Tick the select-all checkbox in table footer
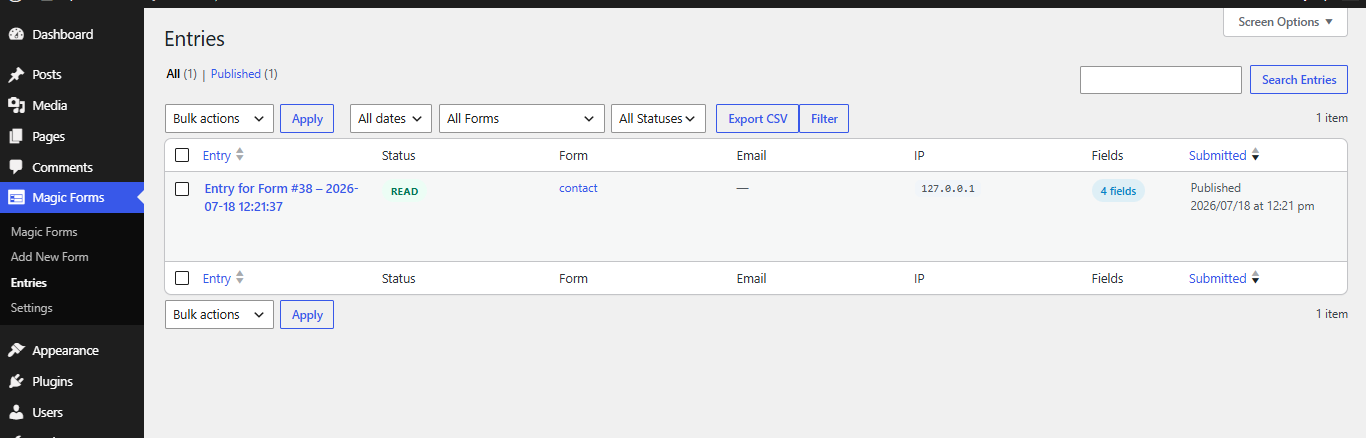Screen dimensions: 1366x438 pyautogui.click(x=182, y=278)
